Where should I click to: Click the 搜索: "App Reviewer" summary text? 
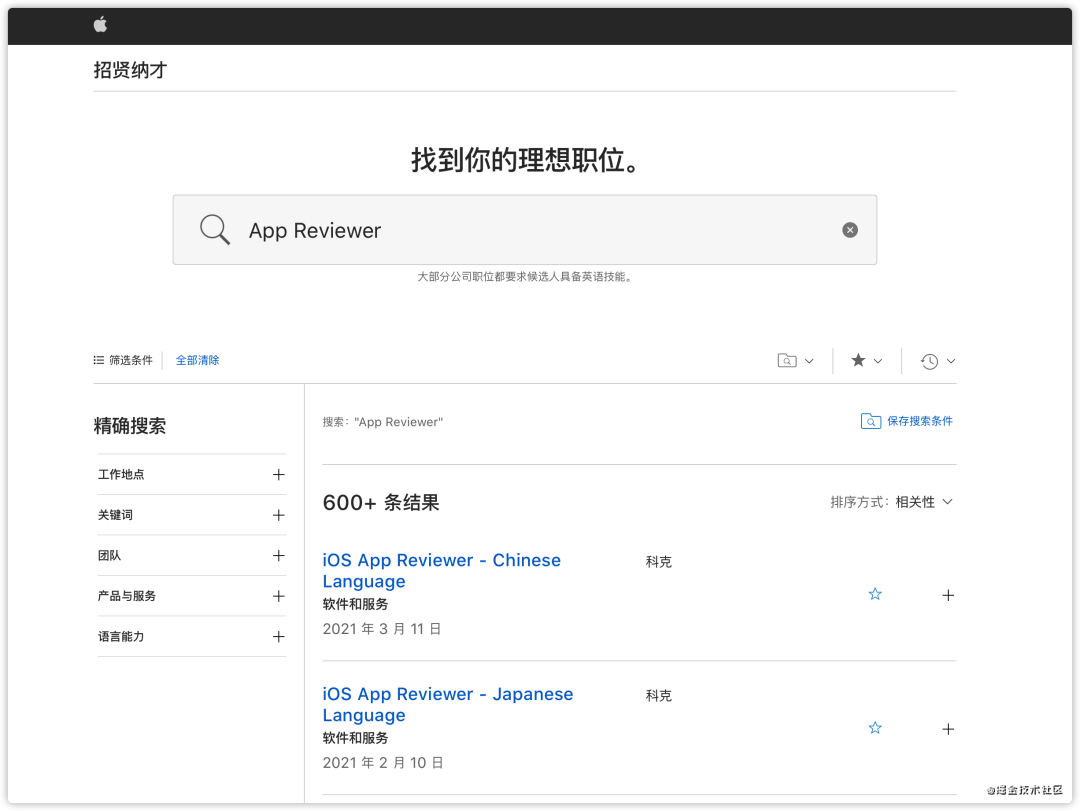click(x=383, y=422)
